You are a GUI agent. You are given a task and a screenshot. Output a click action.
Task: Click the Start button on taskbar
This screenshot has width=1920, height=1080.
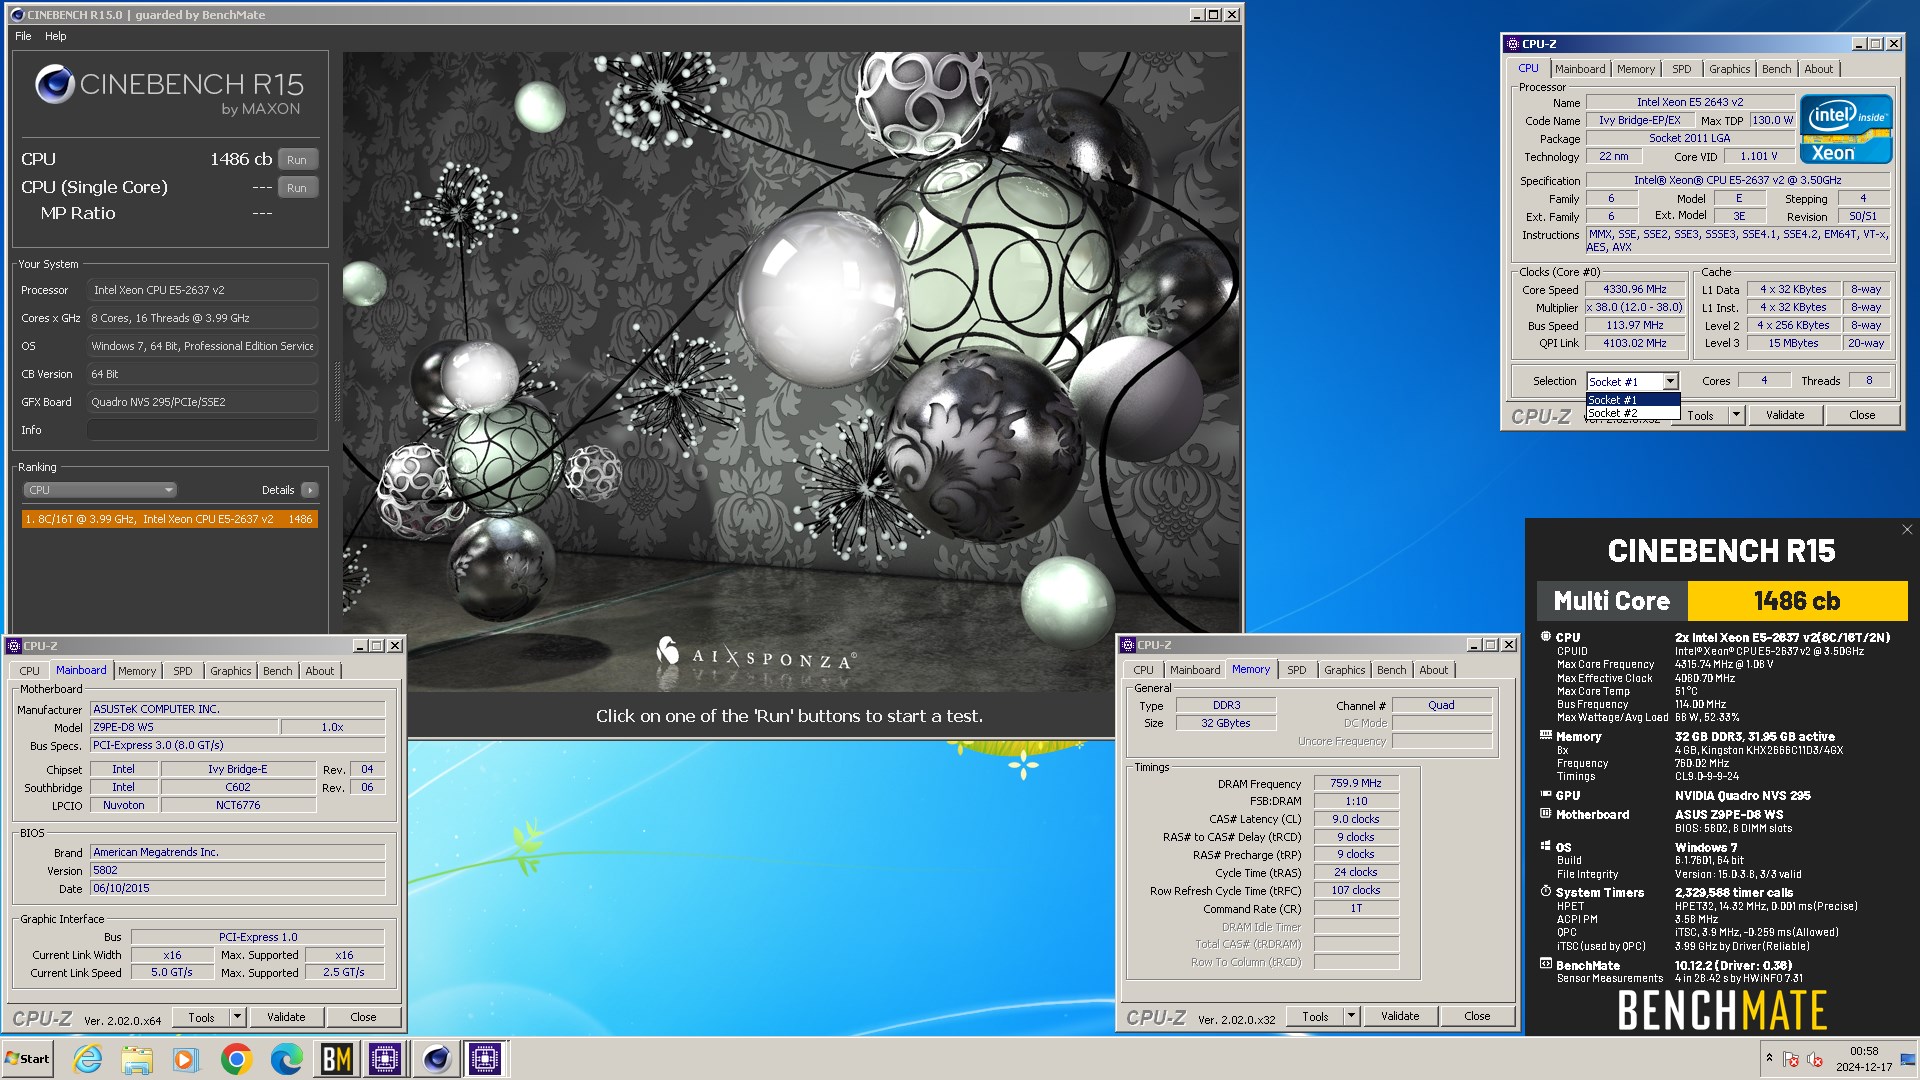(x=27, y=1059)
